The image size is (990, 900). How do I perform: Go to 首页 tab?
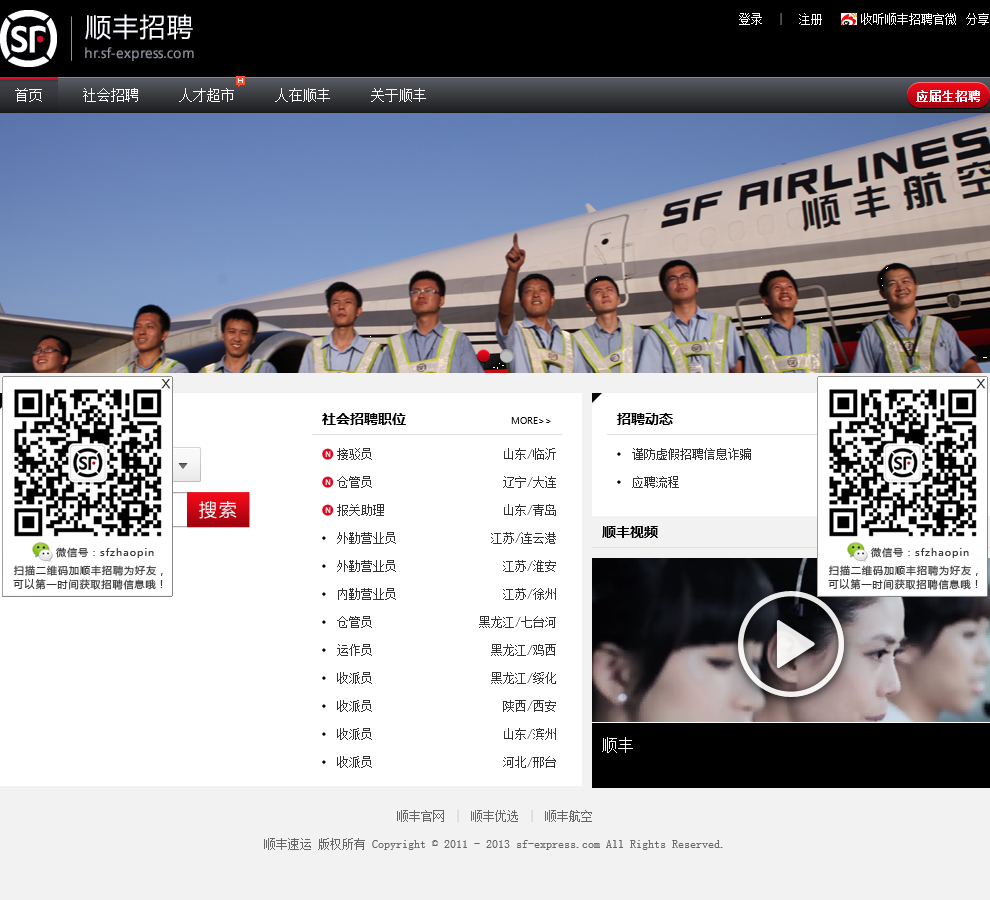click(29, 95)
